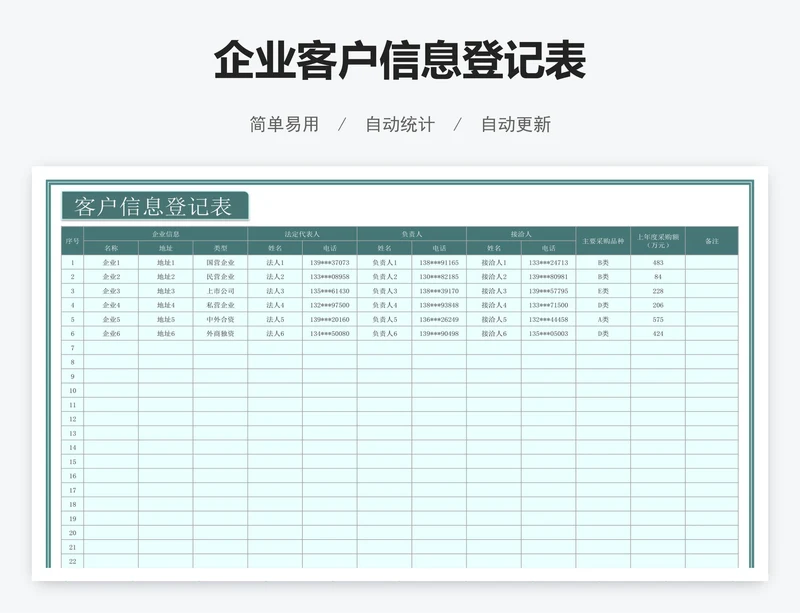Select 姓名 sub-header under 负责人
Image resolution: width=800 pixels, height=613 pixels.
click(384, 248)
